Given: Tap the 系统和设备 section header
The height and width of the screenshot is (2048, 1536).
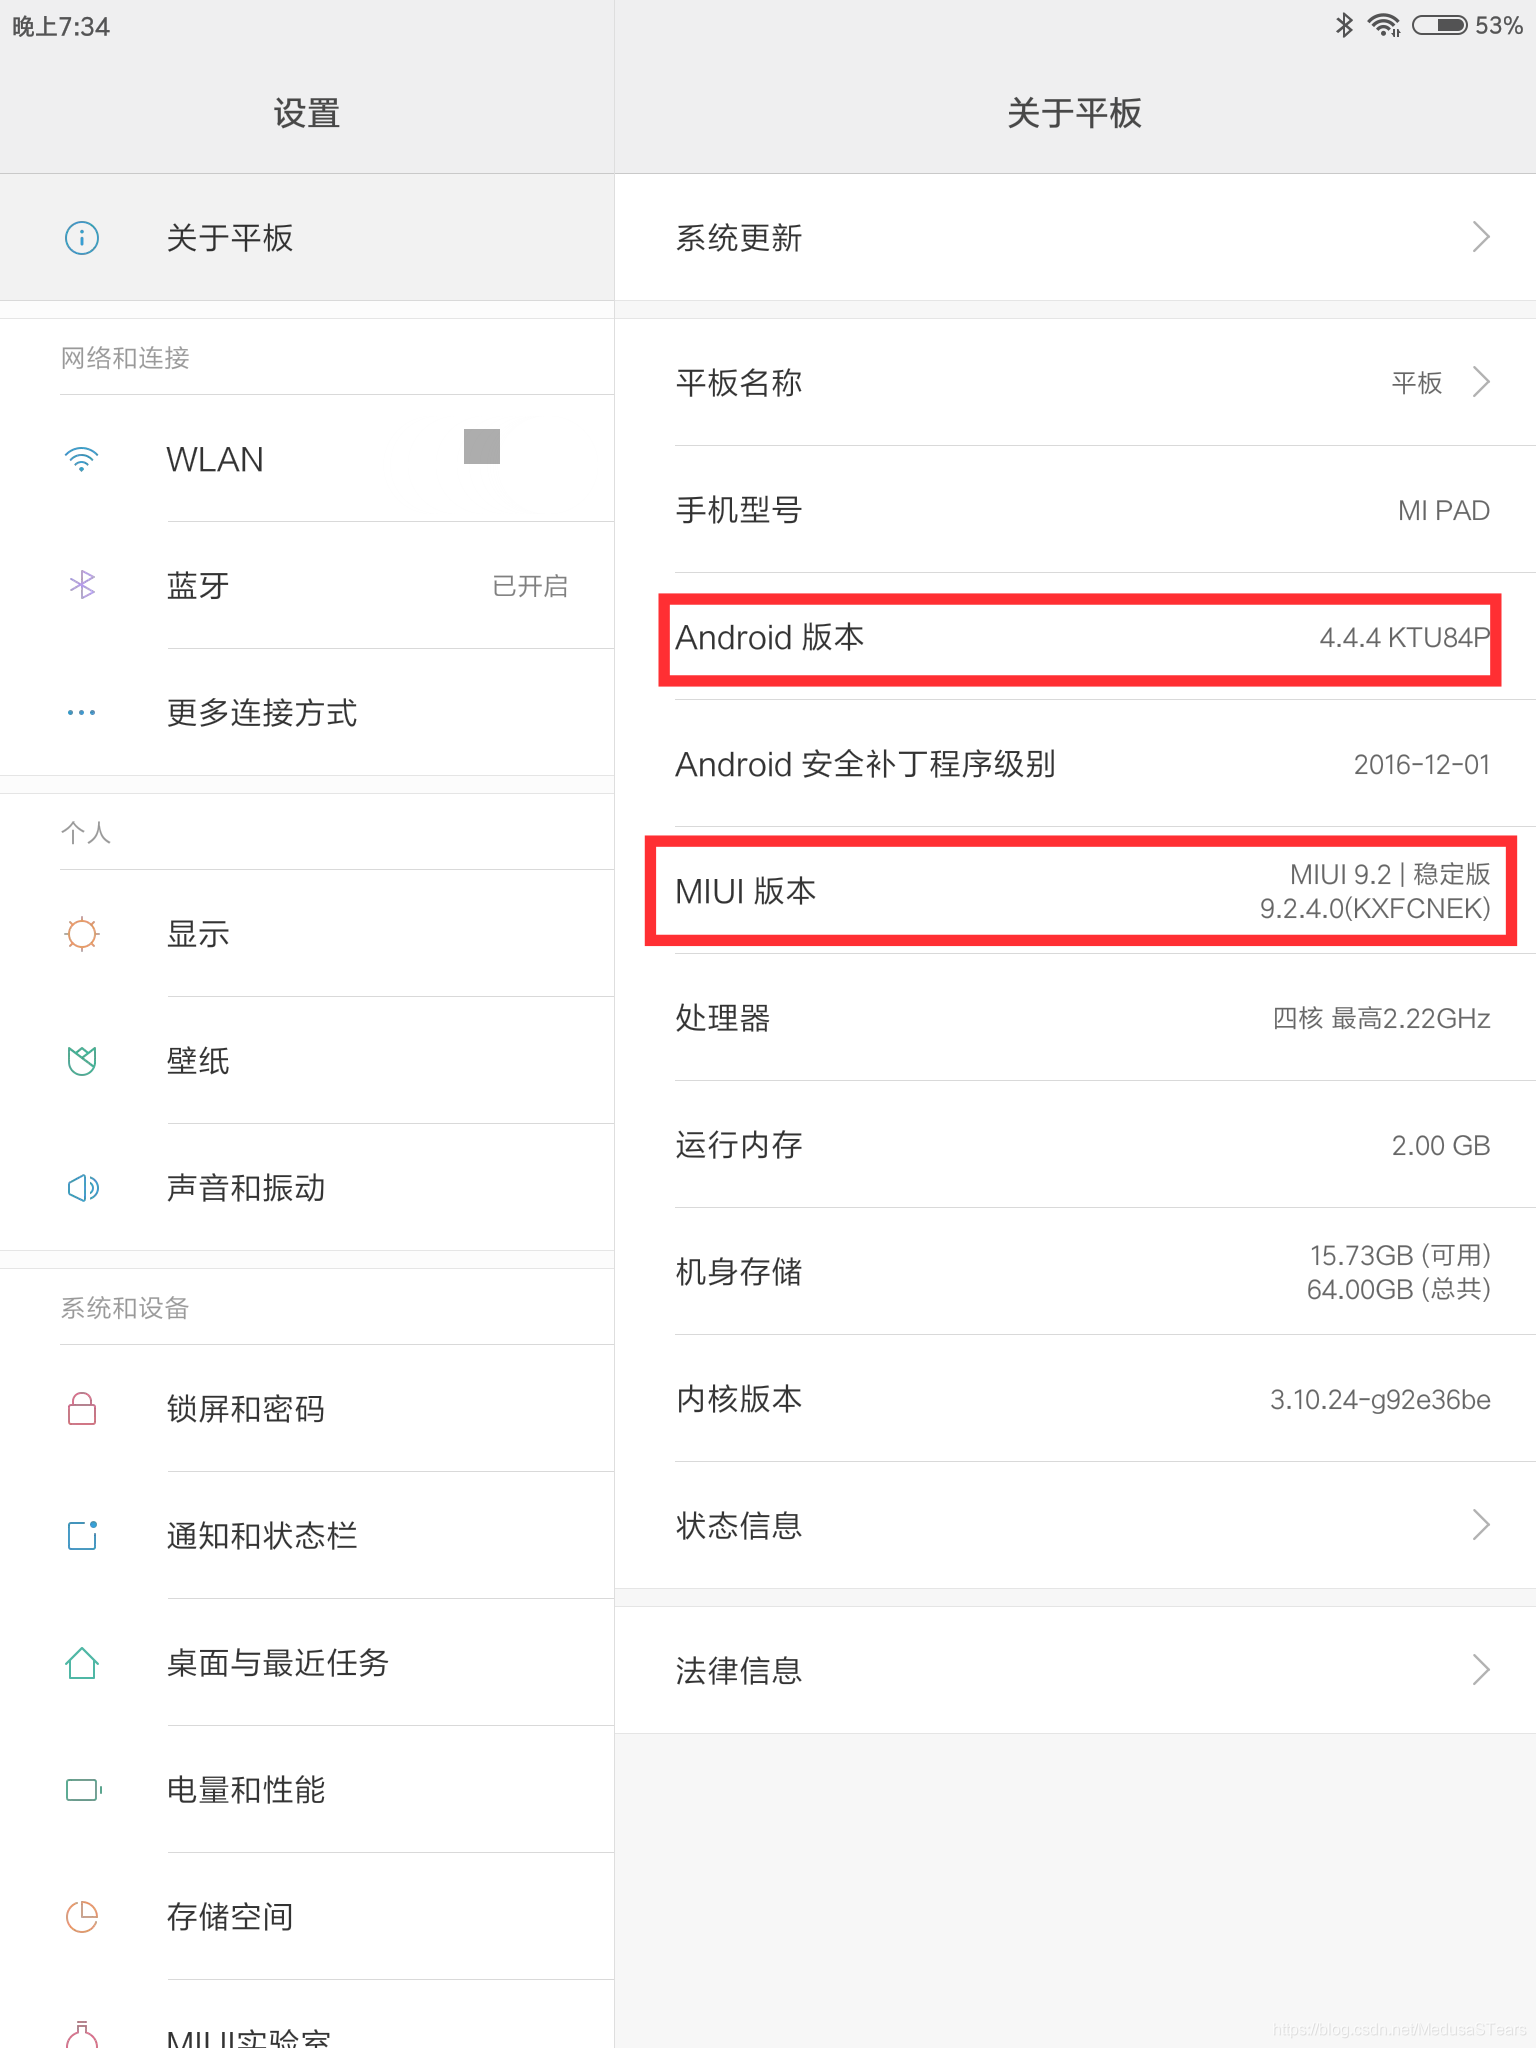Looking at the screenshot, I should [x=125, y=1308].
